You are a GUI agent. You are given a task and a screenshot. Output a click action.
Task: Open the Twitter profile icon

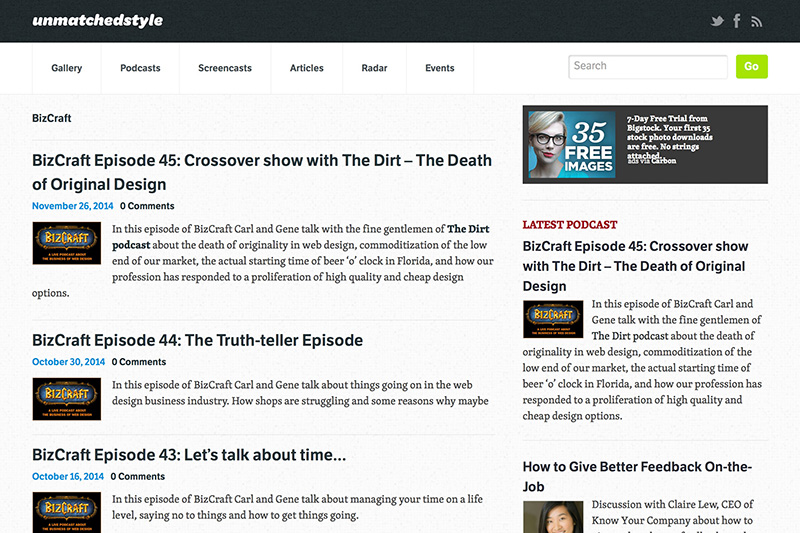tap(717, 21)
